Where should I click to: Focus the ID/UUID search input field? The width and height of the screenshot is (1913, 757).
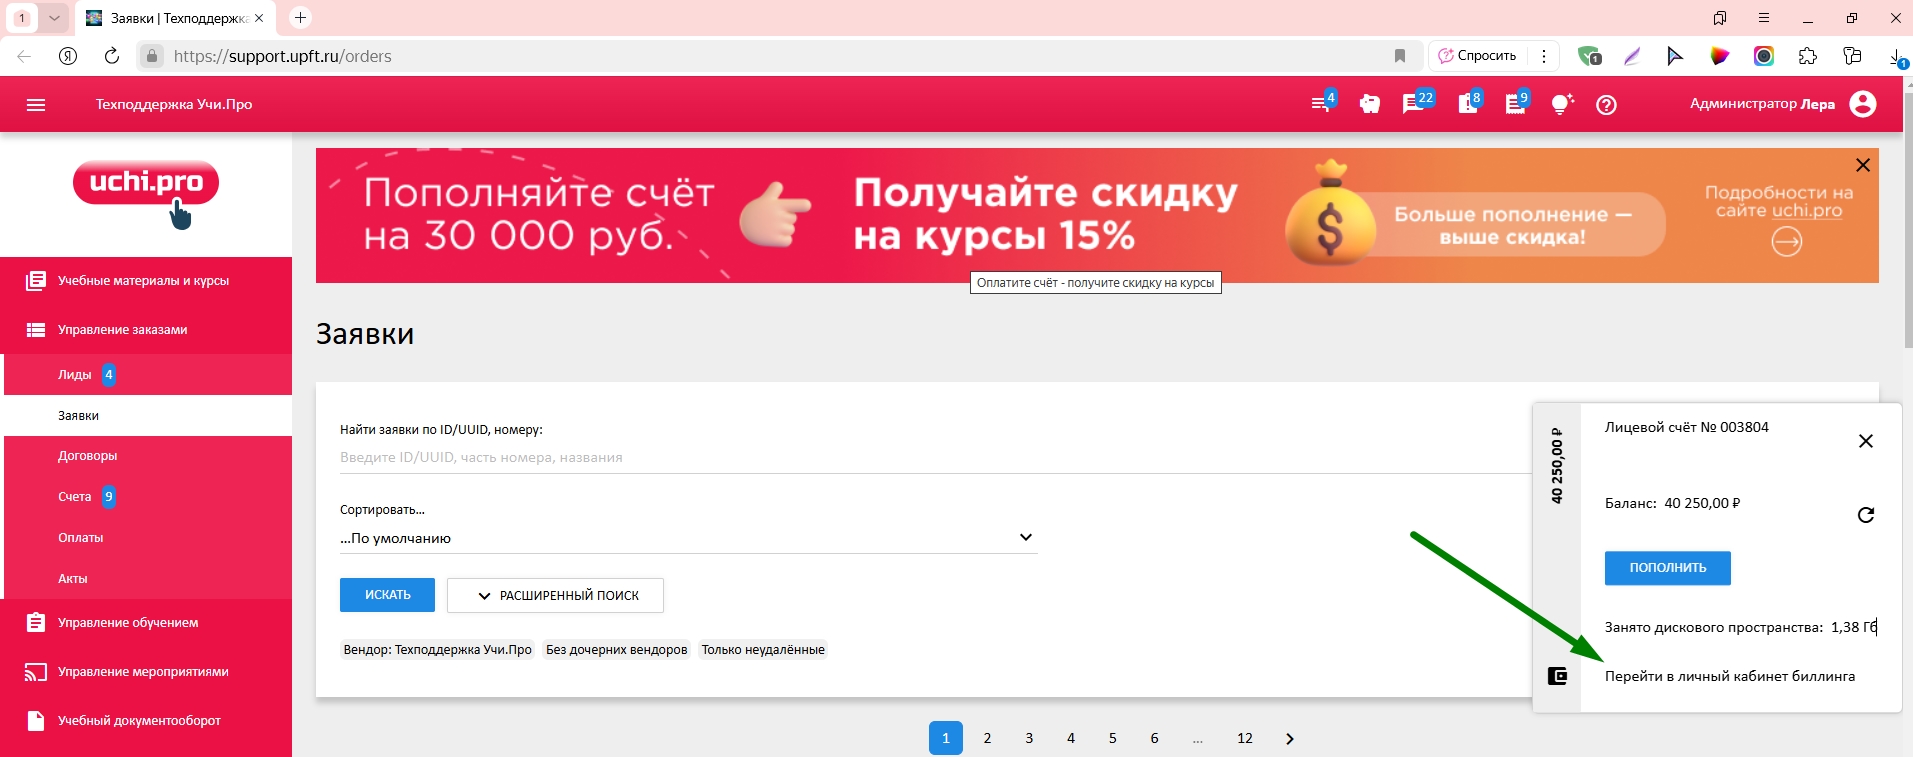point(935,458)
